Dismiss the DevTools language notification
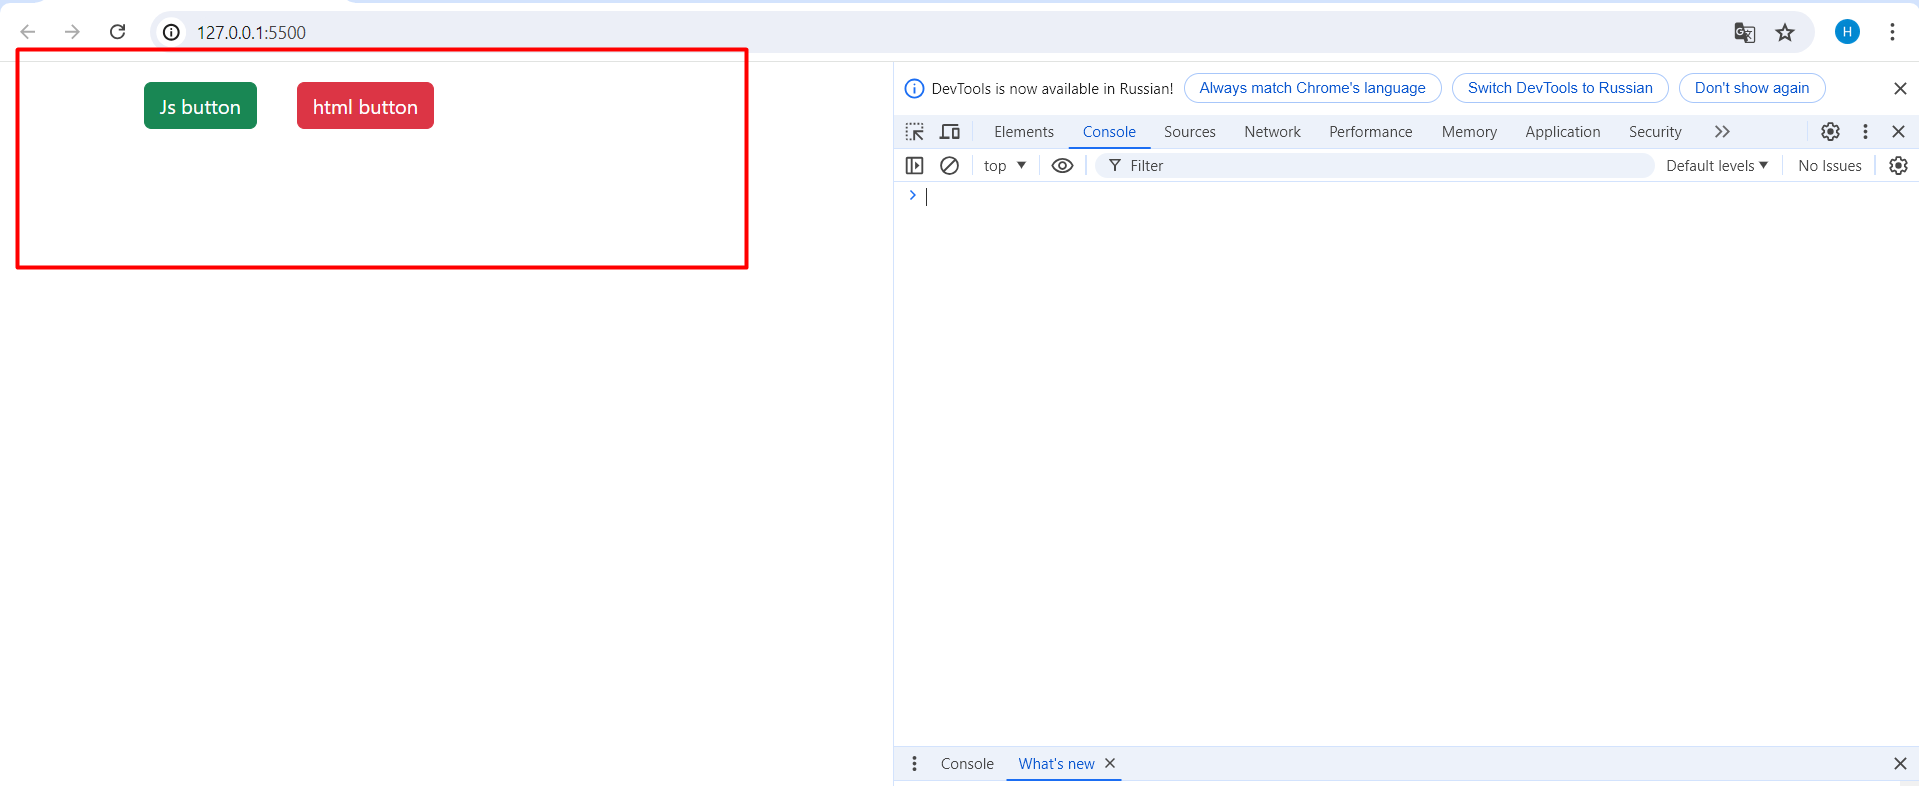The height and width of the screenshot is (786, 1919). pyautogui.click(x=1900, y=88)
